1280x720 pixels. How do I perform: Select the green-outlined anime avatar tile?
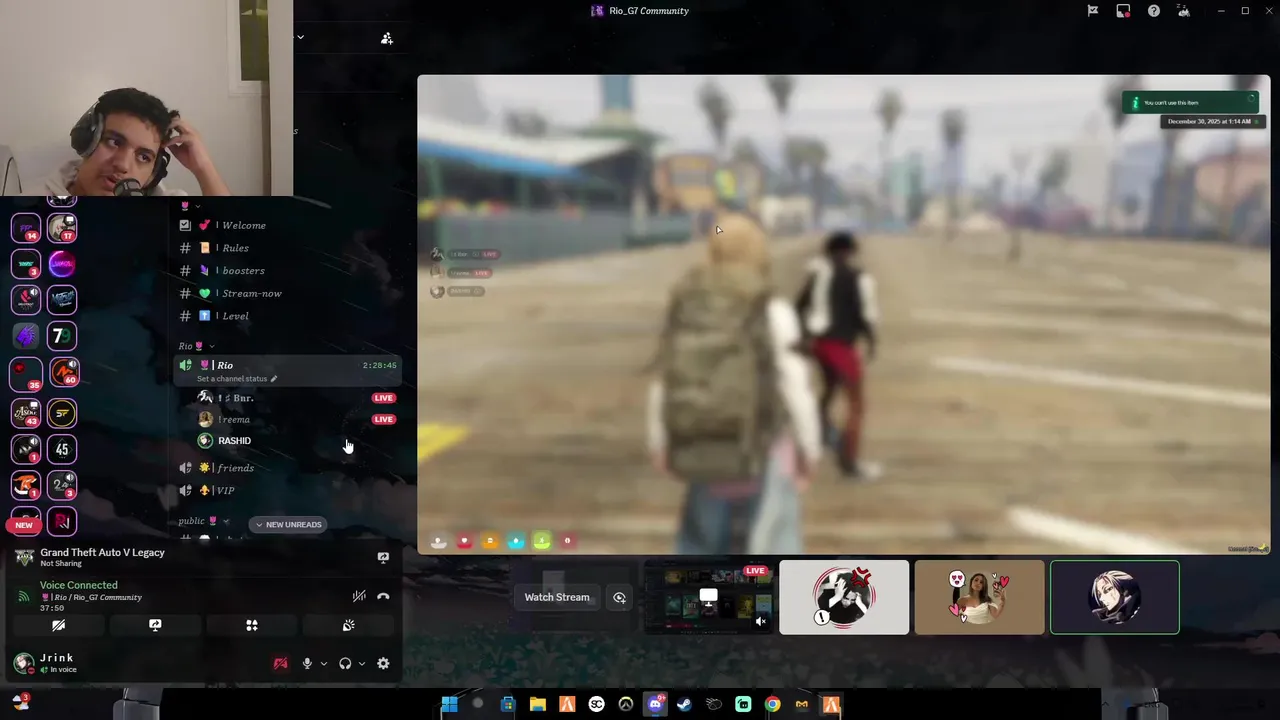coord(1115,598)
